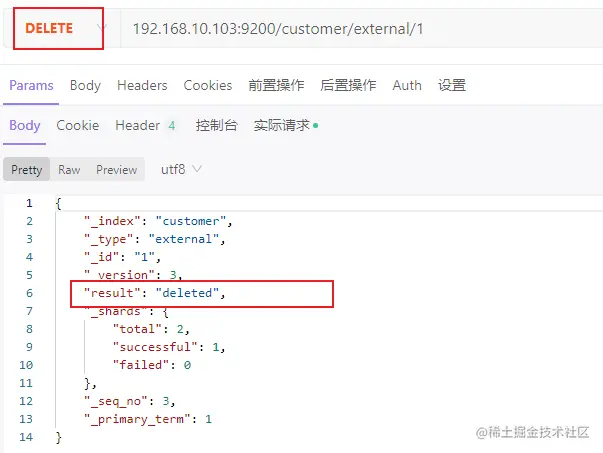Open the utf8 encoding dropdown
This screenshot has height=453, width=603.
click(181, 169)
